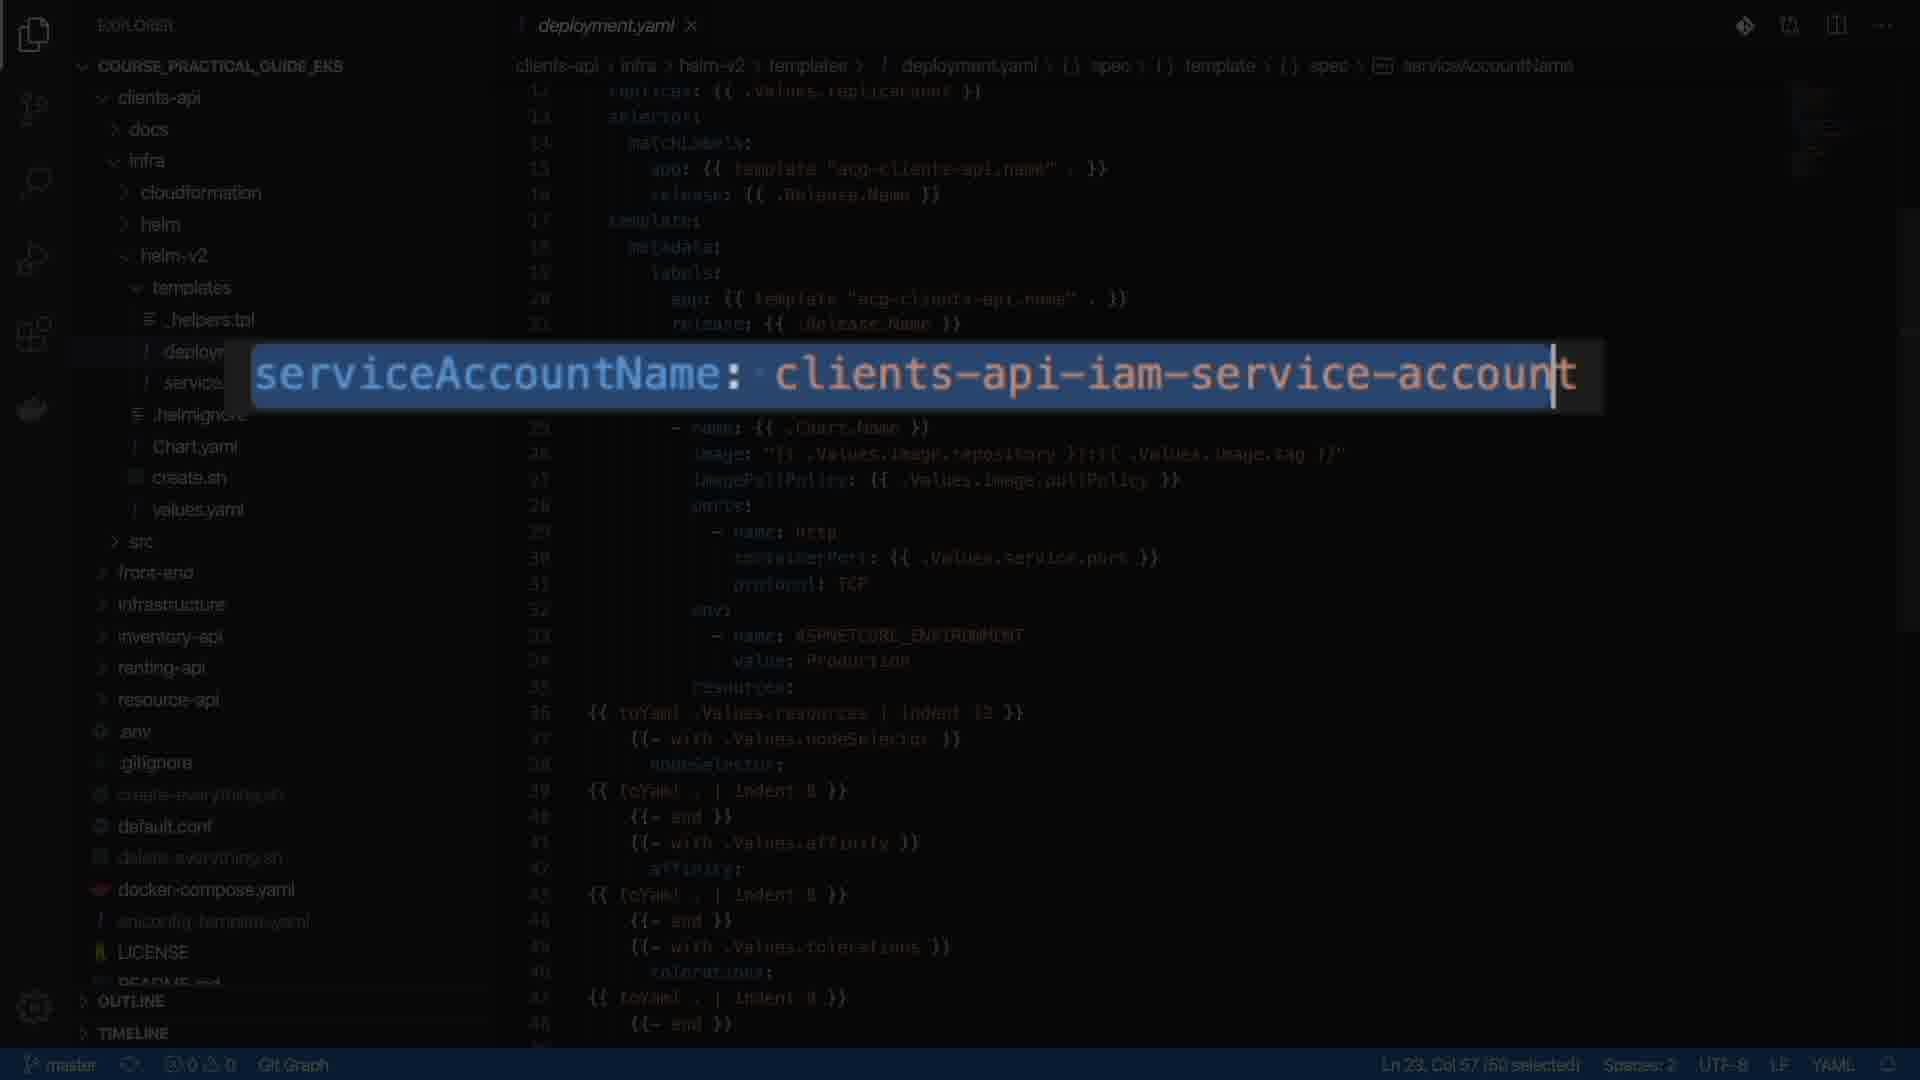Click the synchronize changes icon
Screen dimensions: 1920x1080
point(130,1065)
